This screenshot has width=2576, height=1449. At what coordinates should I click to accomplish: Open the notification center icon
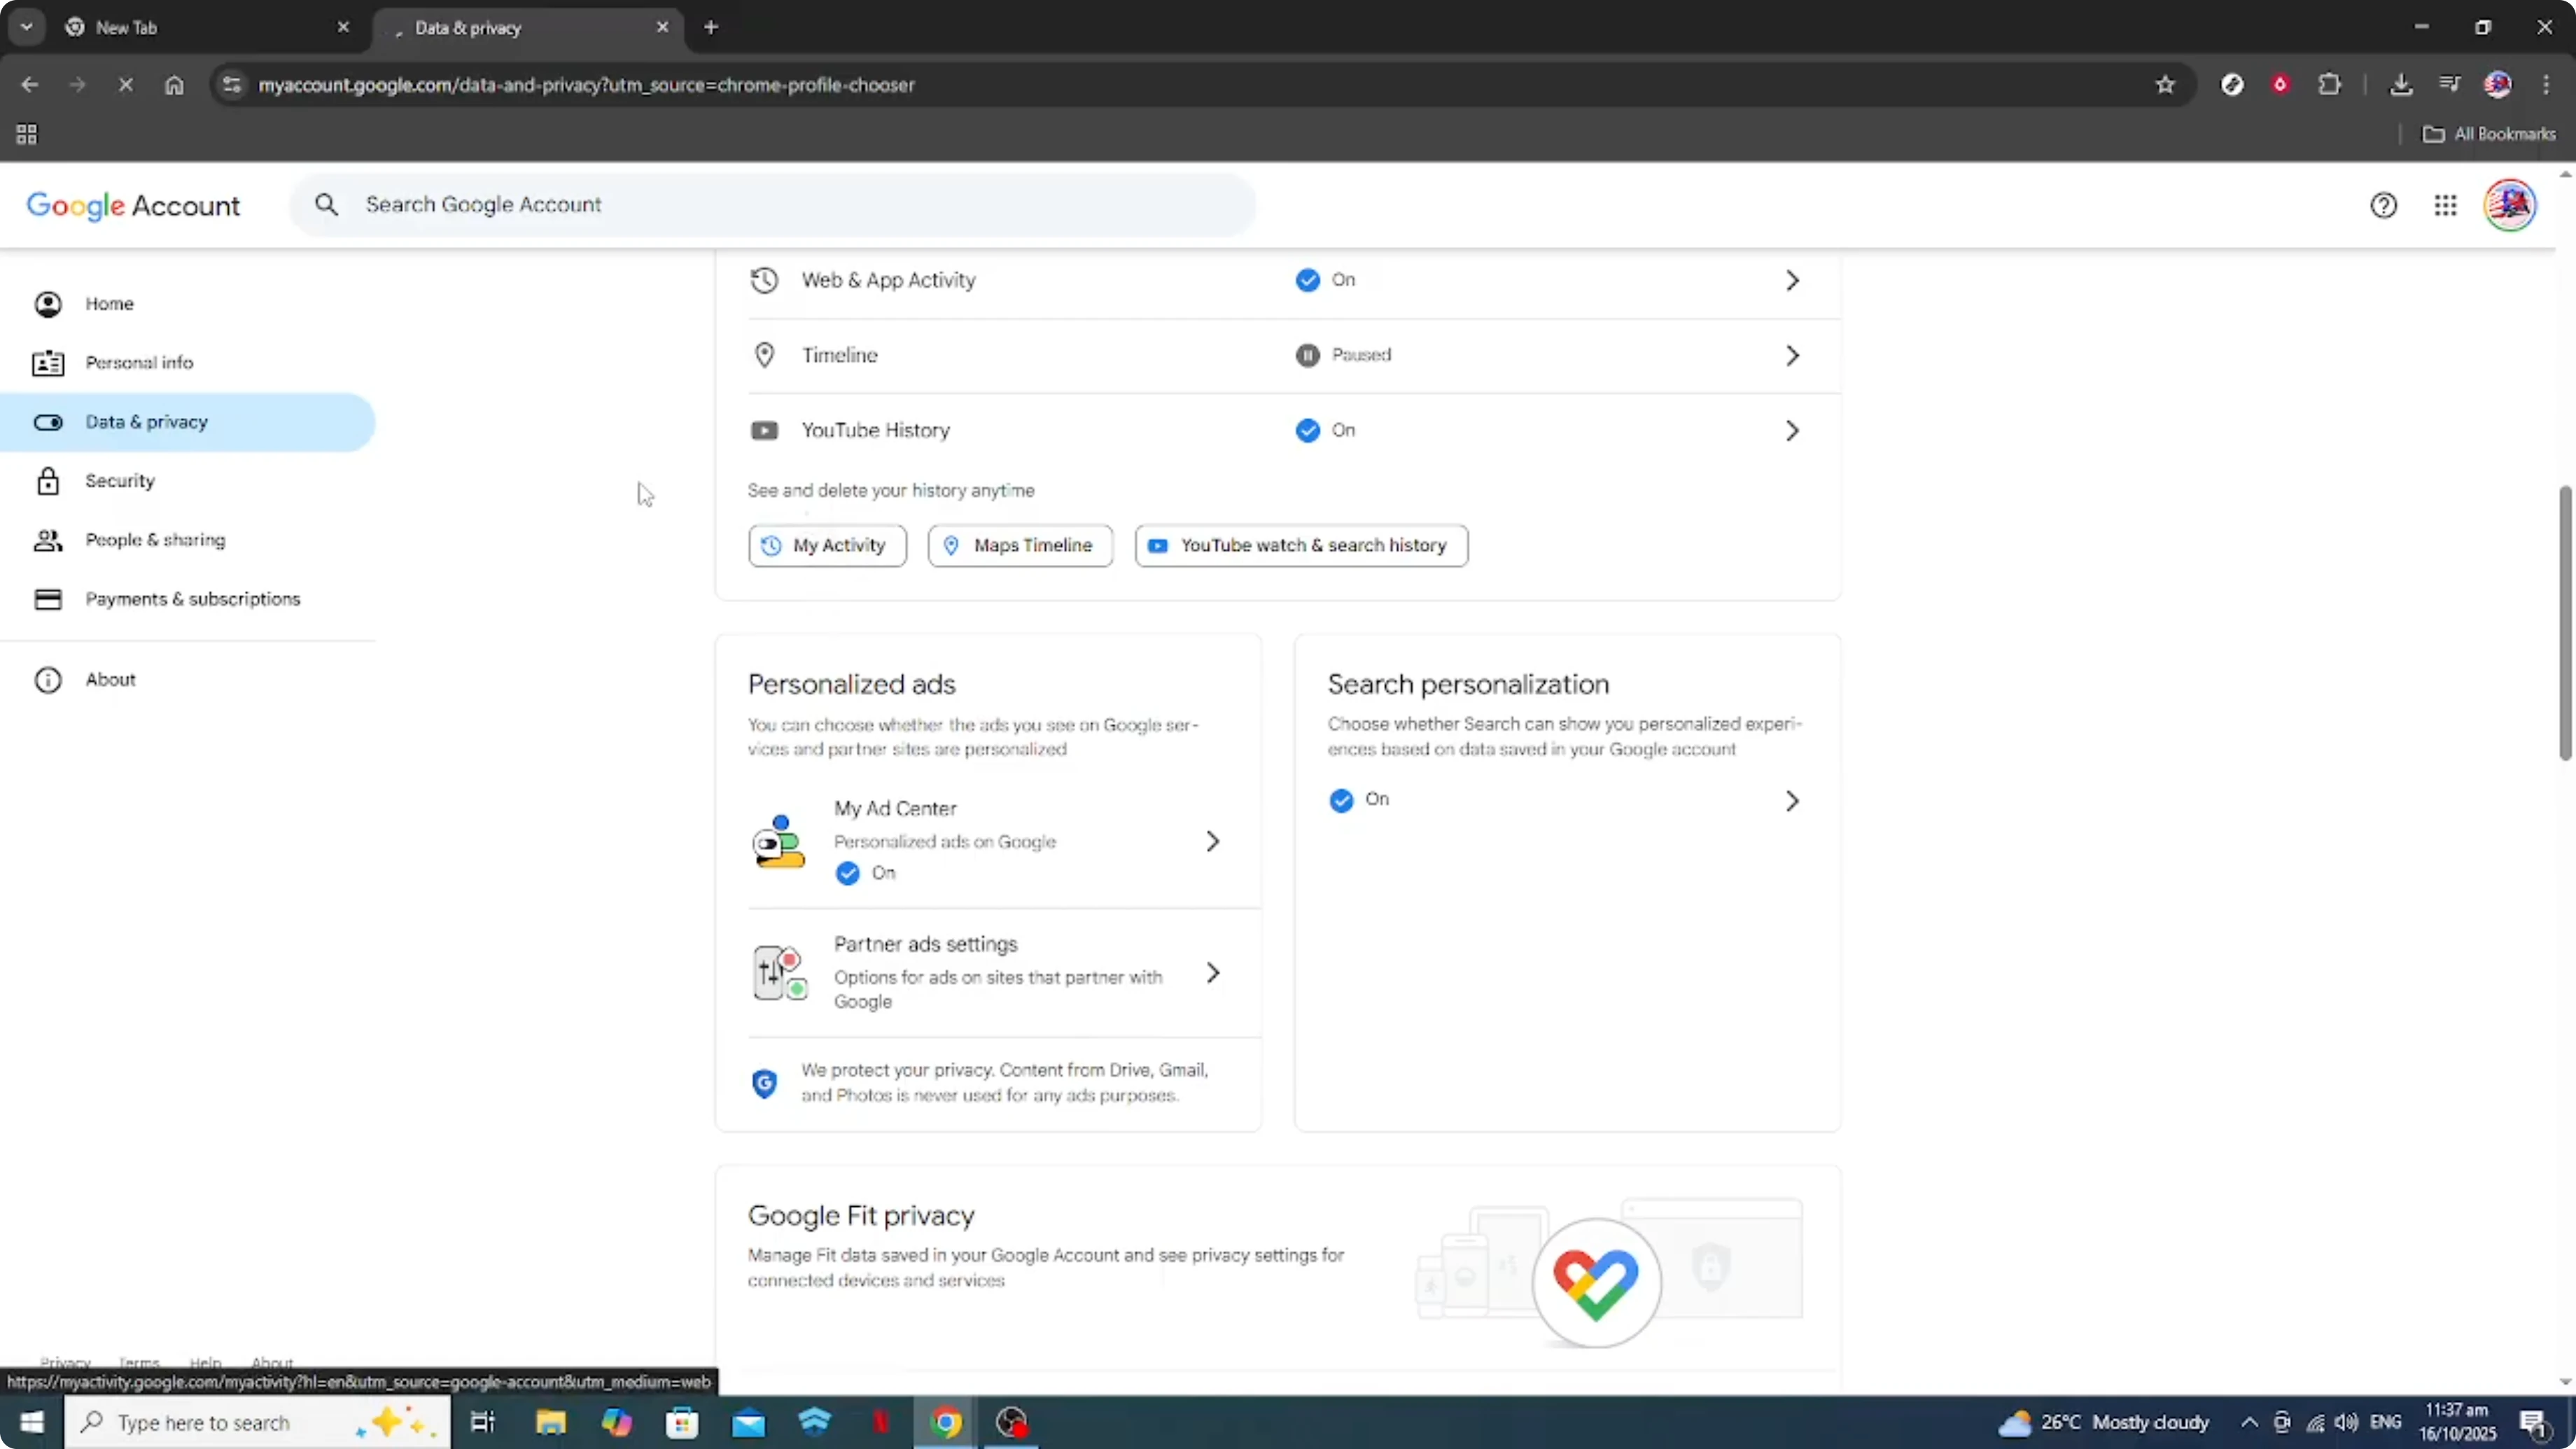tap(2534, 1422)
